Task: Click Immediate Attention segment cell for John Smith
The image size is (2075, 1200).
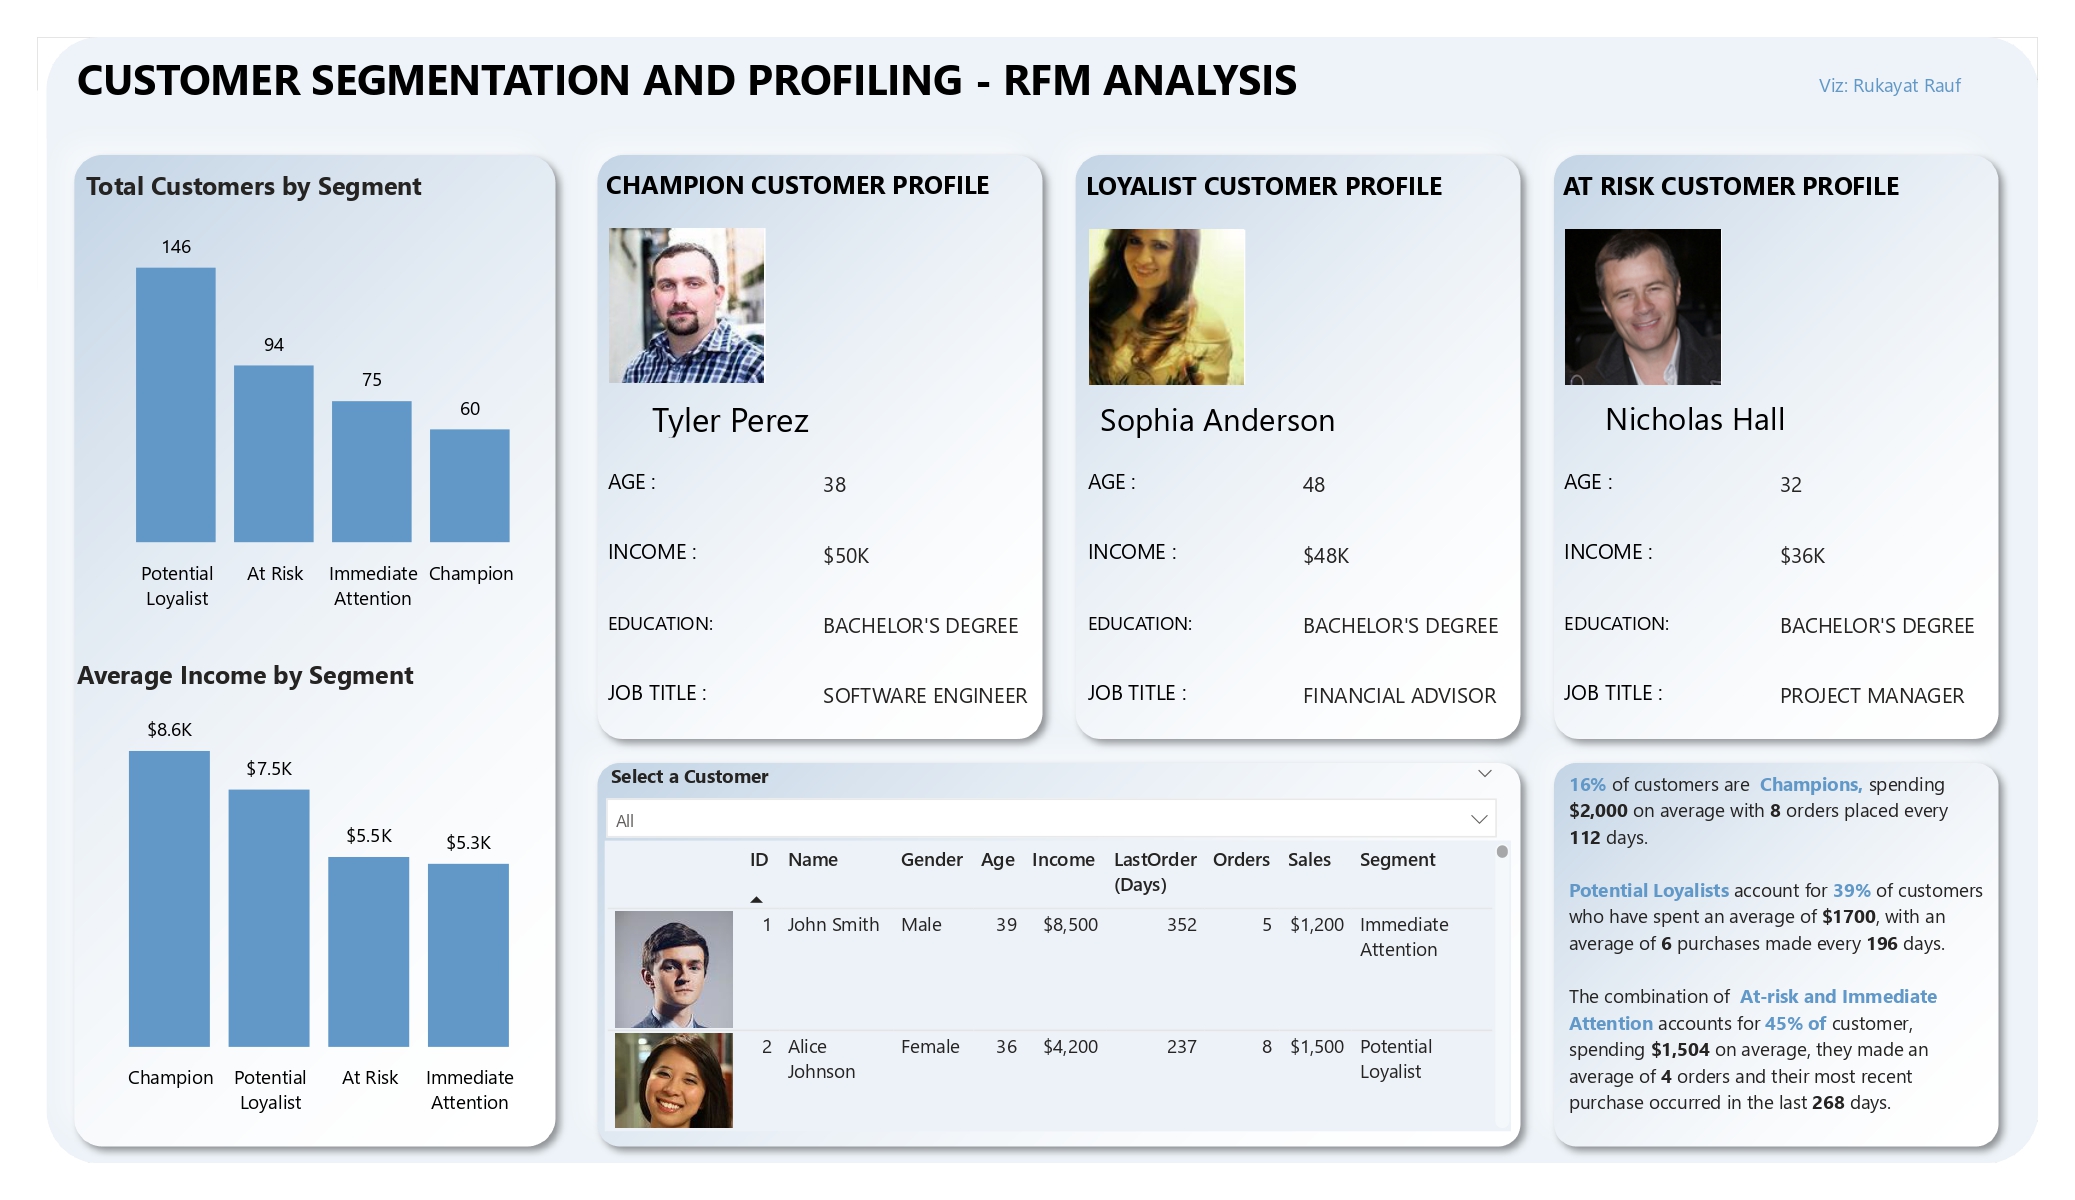Action: click(1404, 937)
